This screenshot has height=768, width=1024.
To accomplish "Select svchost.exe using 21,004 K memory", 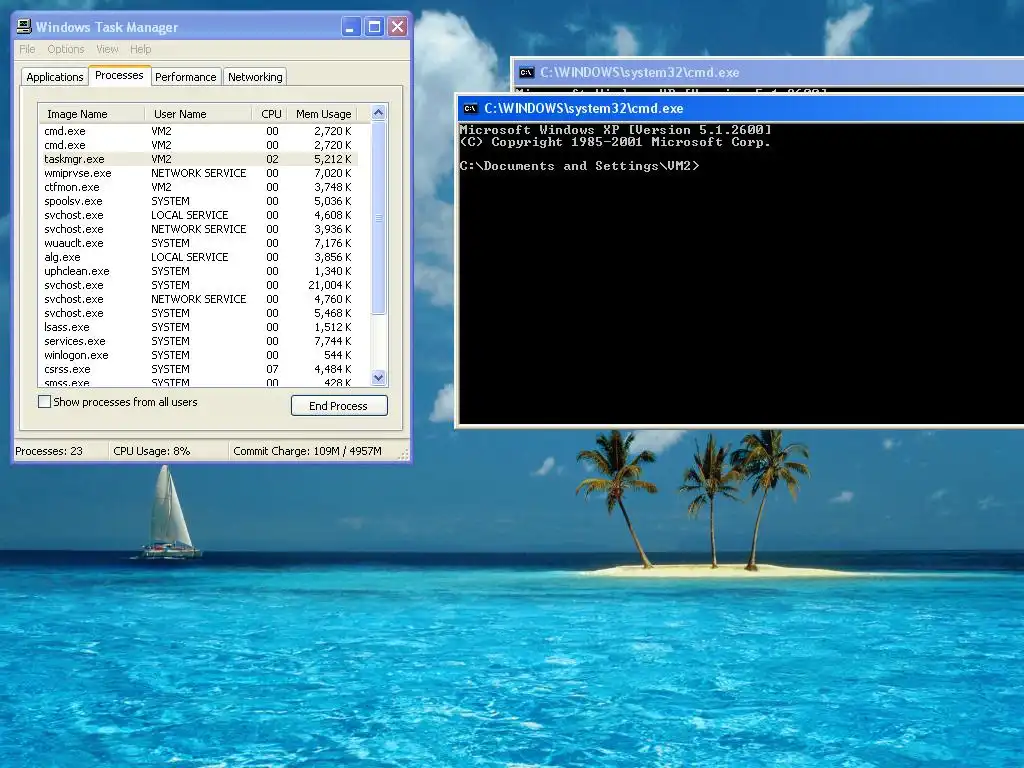I will 199,285.
